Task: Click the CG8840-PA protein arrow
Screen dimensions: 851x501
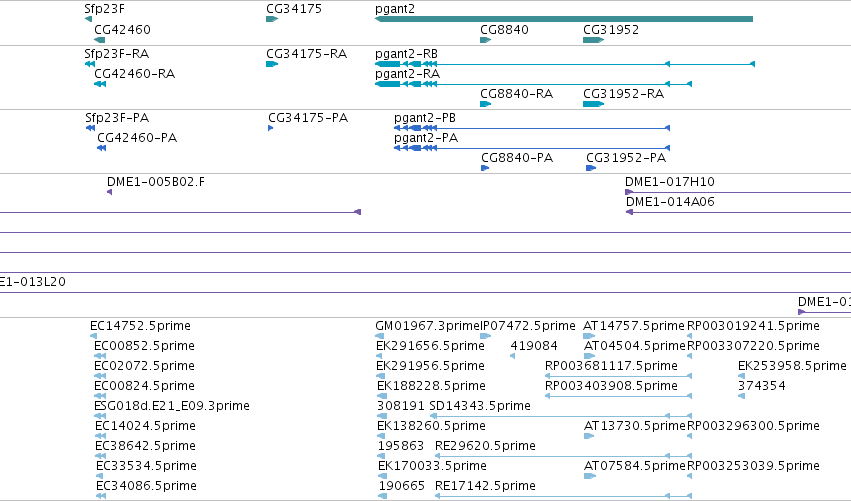Action: tap(485, 168)
